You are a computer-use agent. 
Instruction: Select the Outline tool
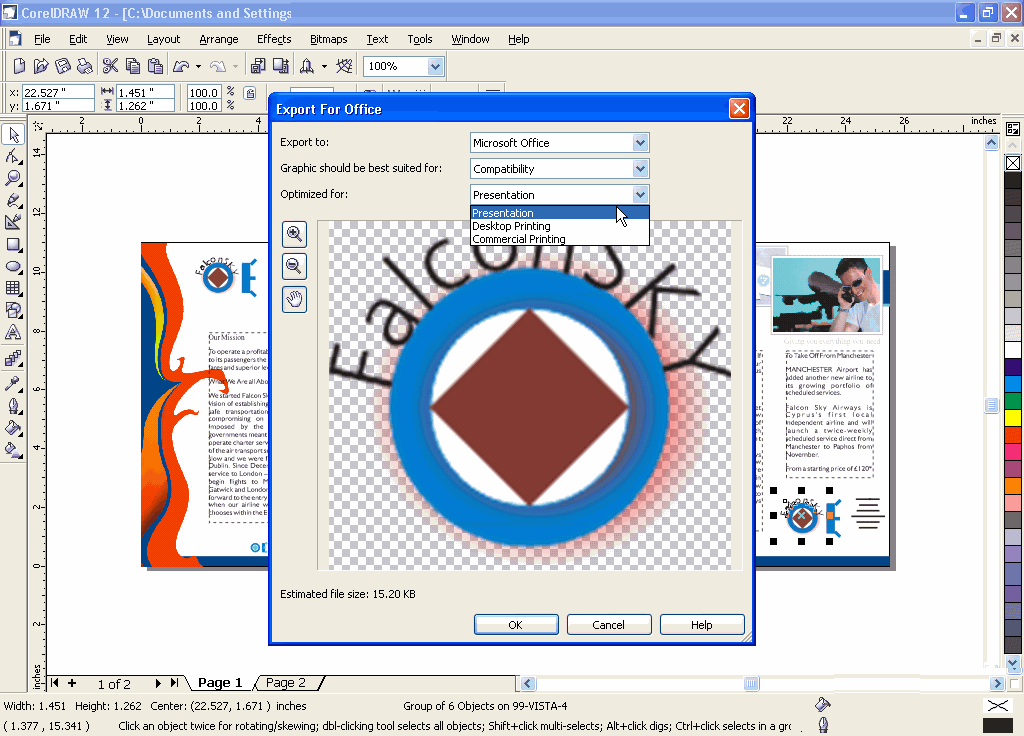[13, 406]
